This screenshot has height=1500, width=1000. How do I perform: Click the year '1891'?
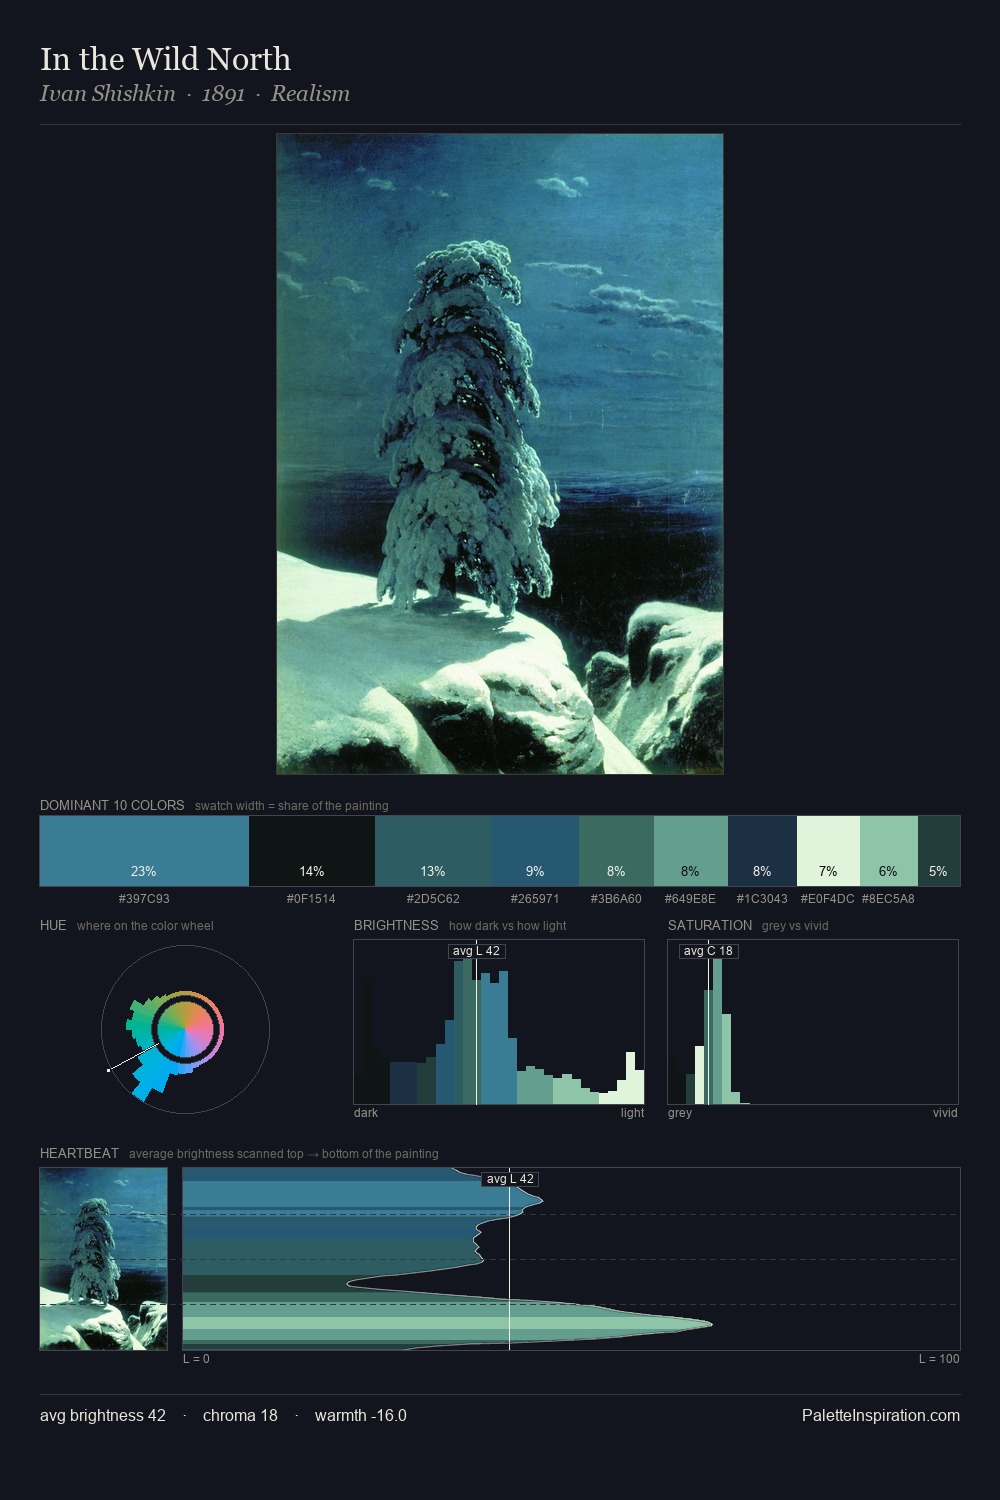pyautogui.click(x=223, y=94)
